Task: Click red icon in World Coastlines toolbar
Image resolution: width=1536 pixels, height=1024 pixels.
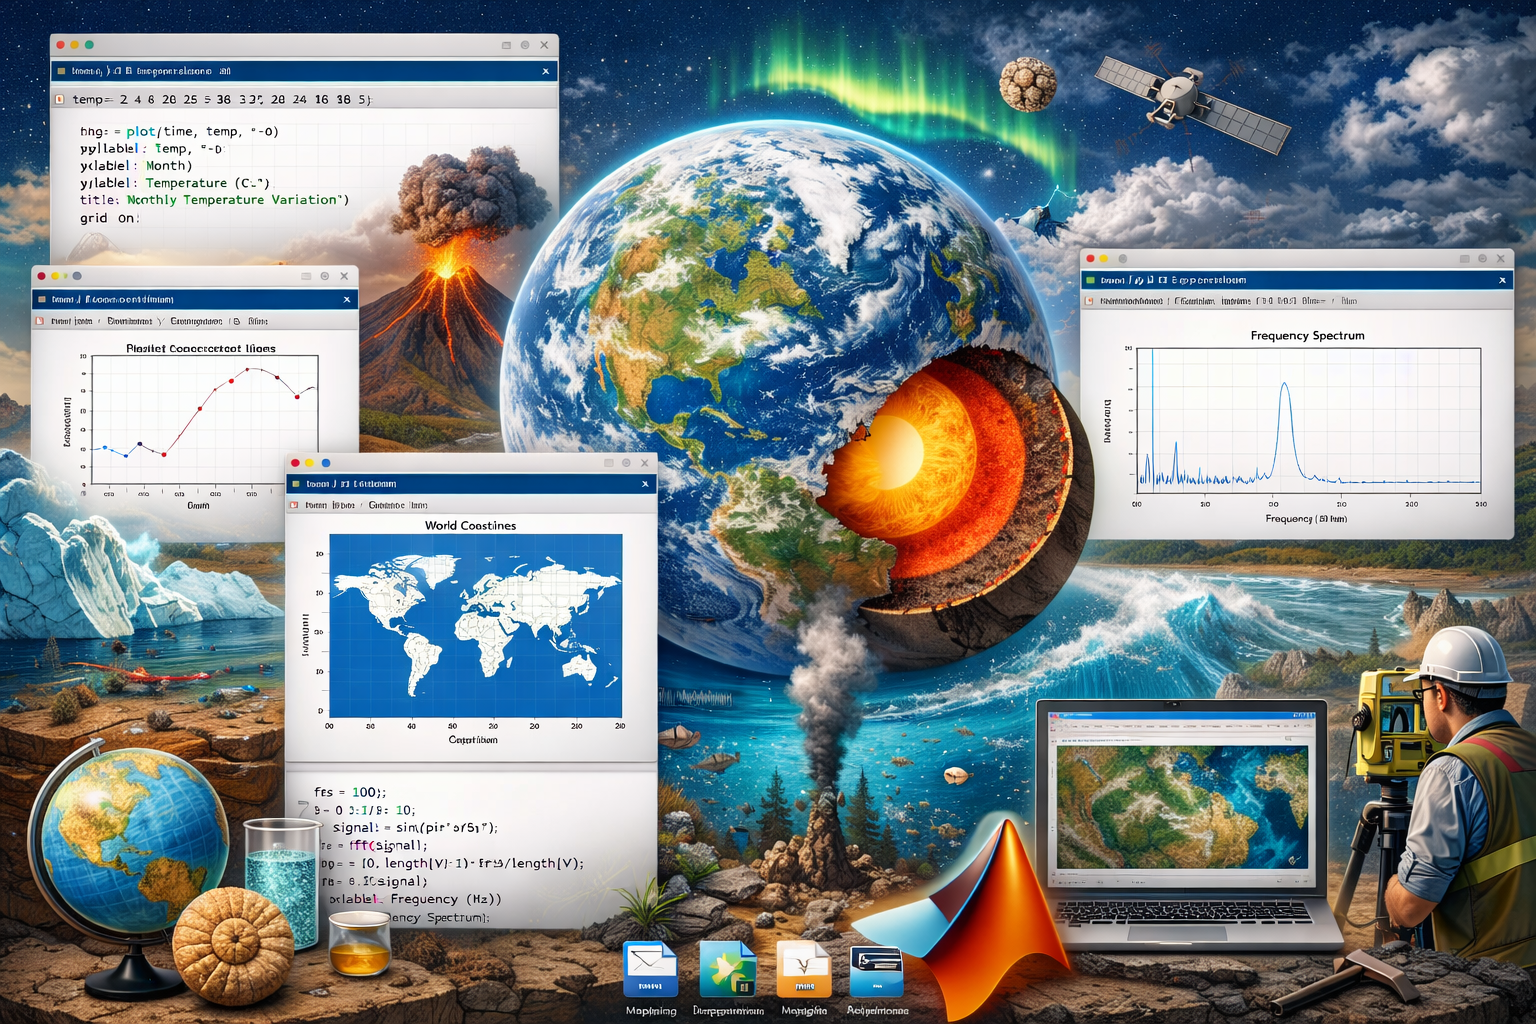Action: coord(294,506)
